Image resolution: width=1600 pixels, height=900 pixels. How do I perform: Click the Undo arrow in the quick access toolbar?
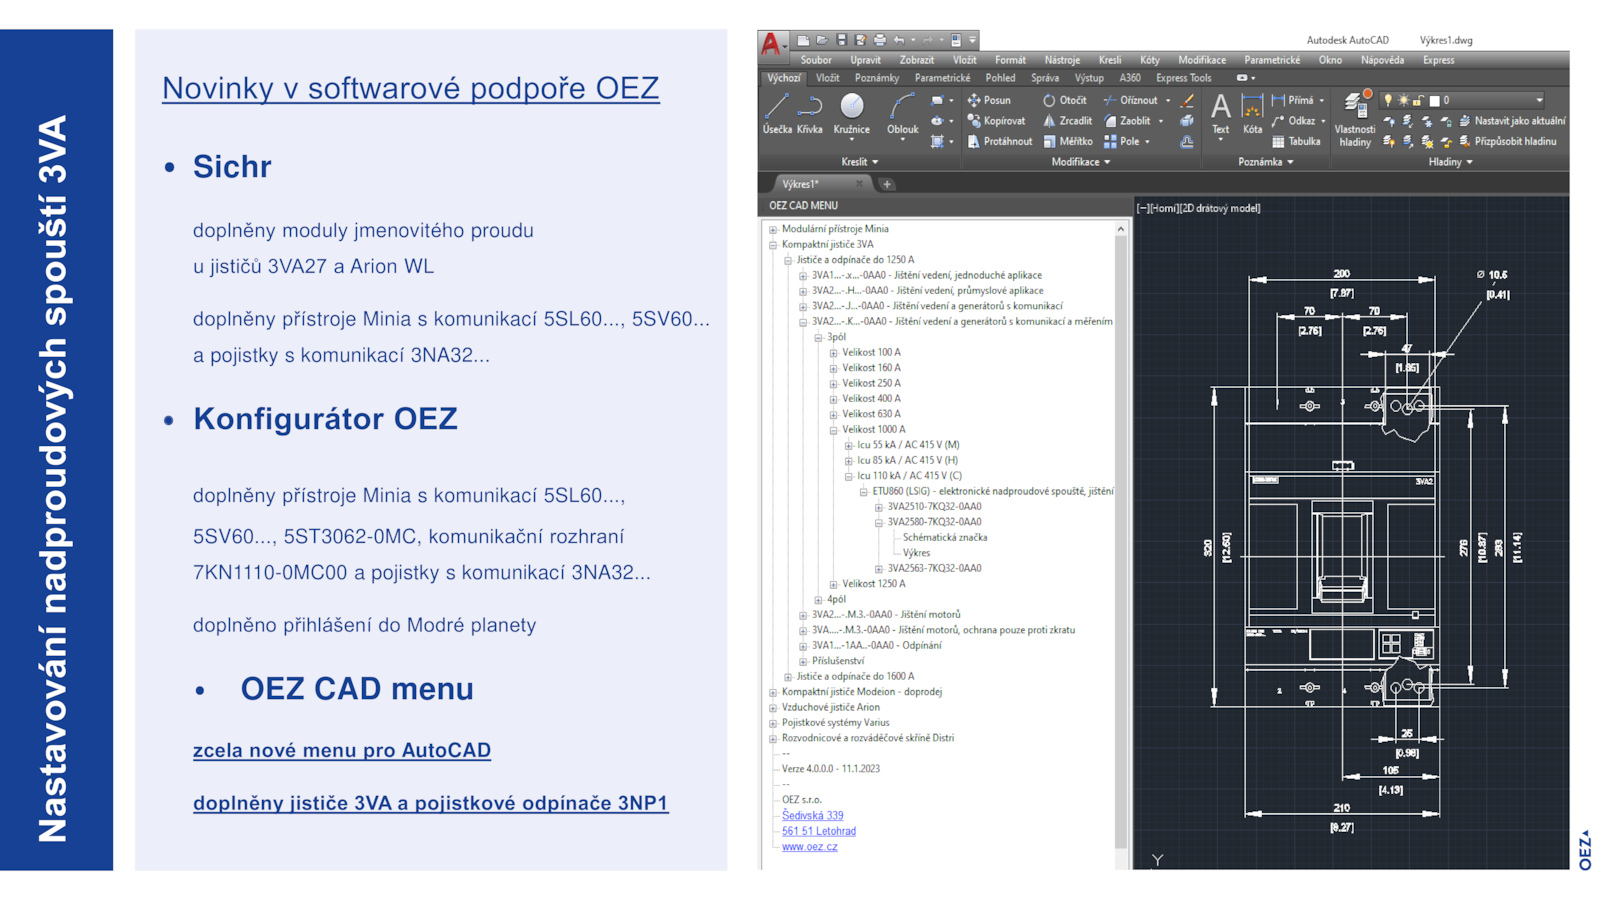(899, 40)
